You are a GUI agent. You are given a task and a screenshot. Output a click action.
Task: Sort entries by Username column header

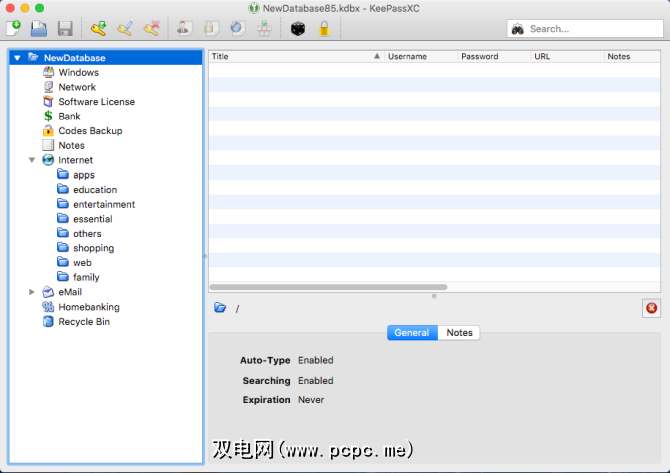pos(421,56)
